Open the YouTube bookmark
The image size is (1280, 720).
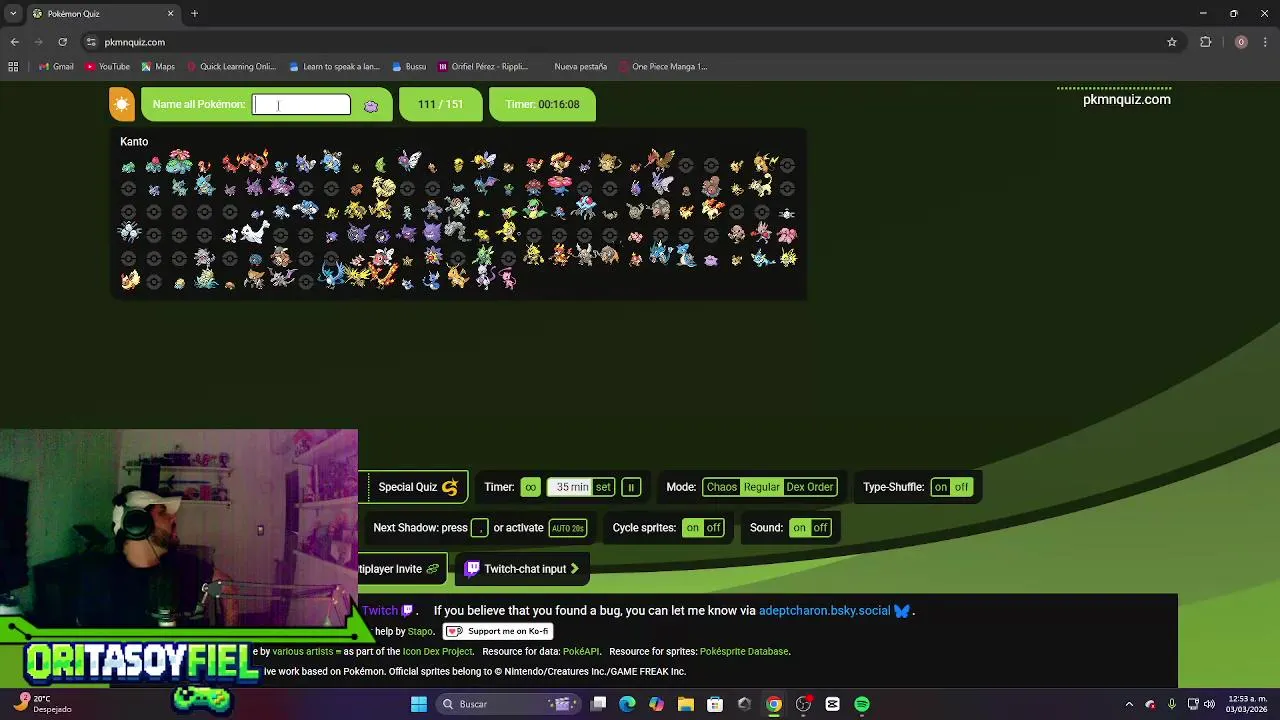(108, 67)
